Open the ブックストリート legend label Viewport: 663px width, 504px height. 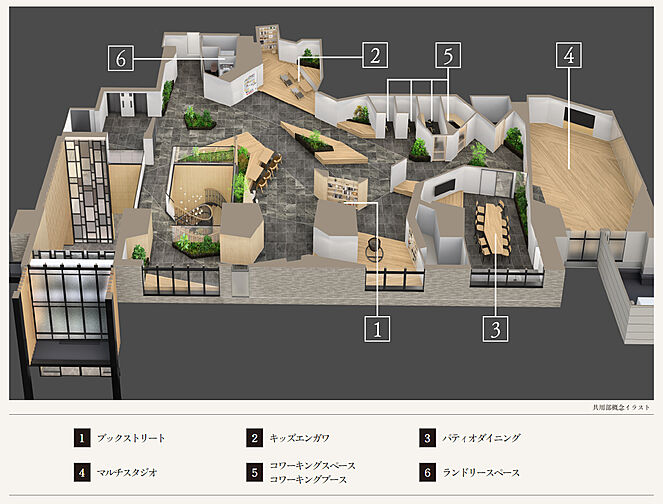click(131, 438)
